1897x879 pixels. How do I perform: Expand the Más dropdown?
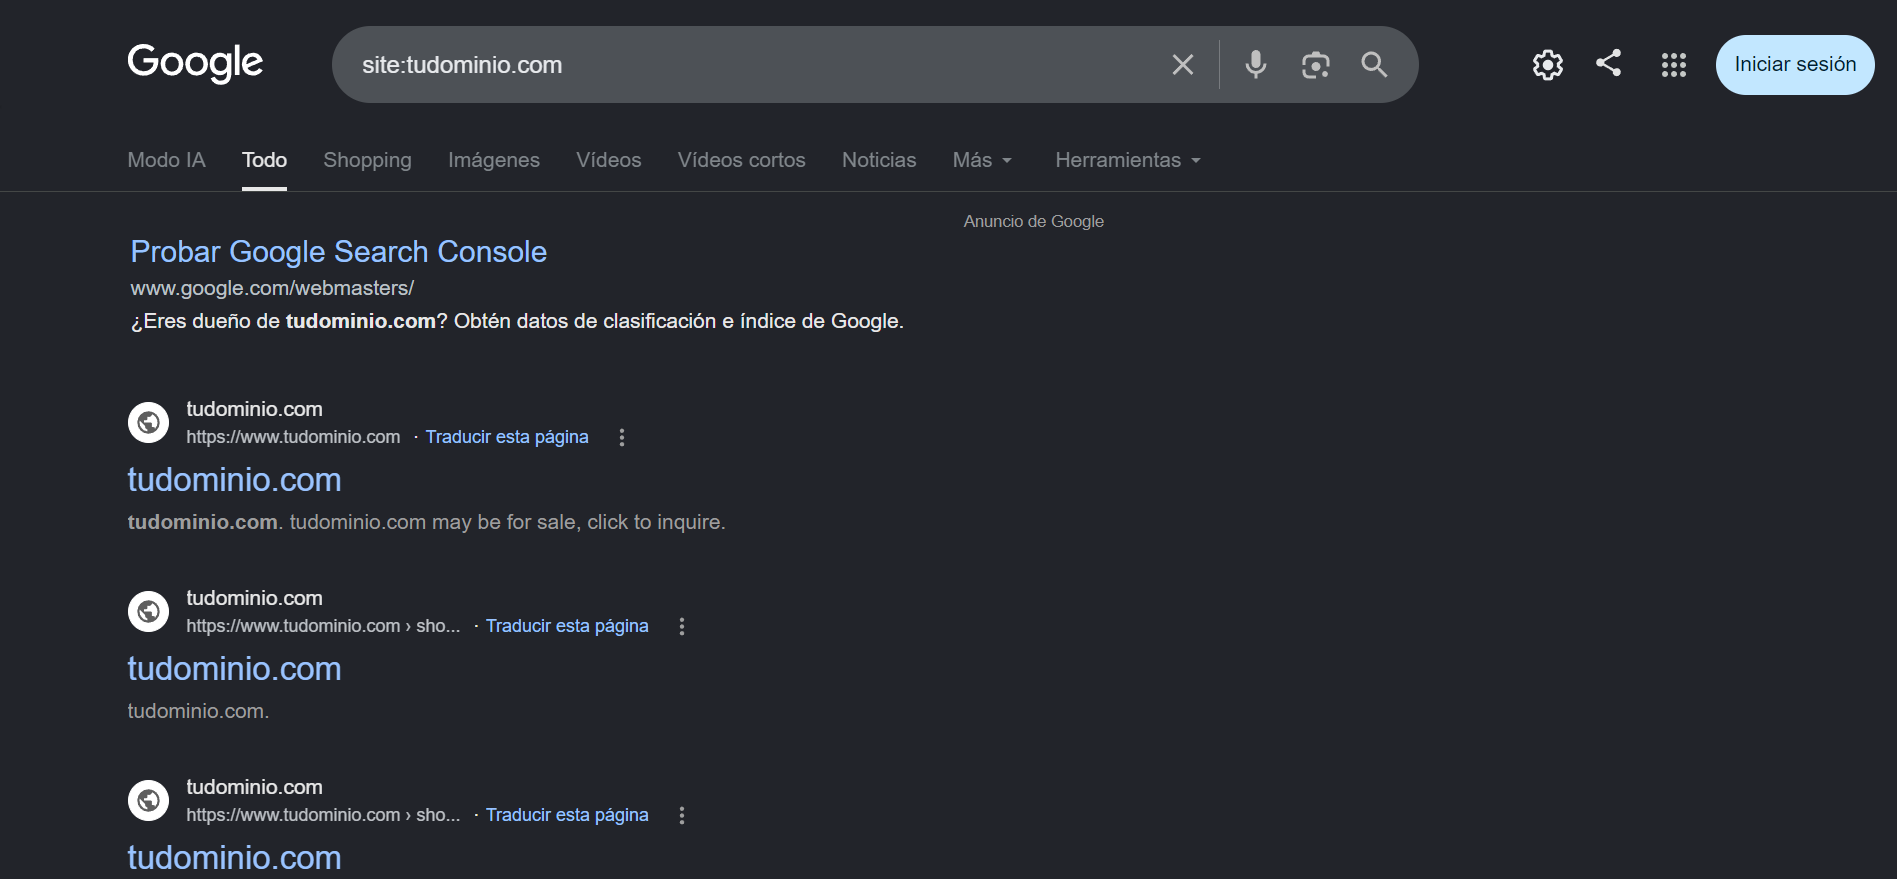pos(982,160)
